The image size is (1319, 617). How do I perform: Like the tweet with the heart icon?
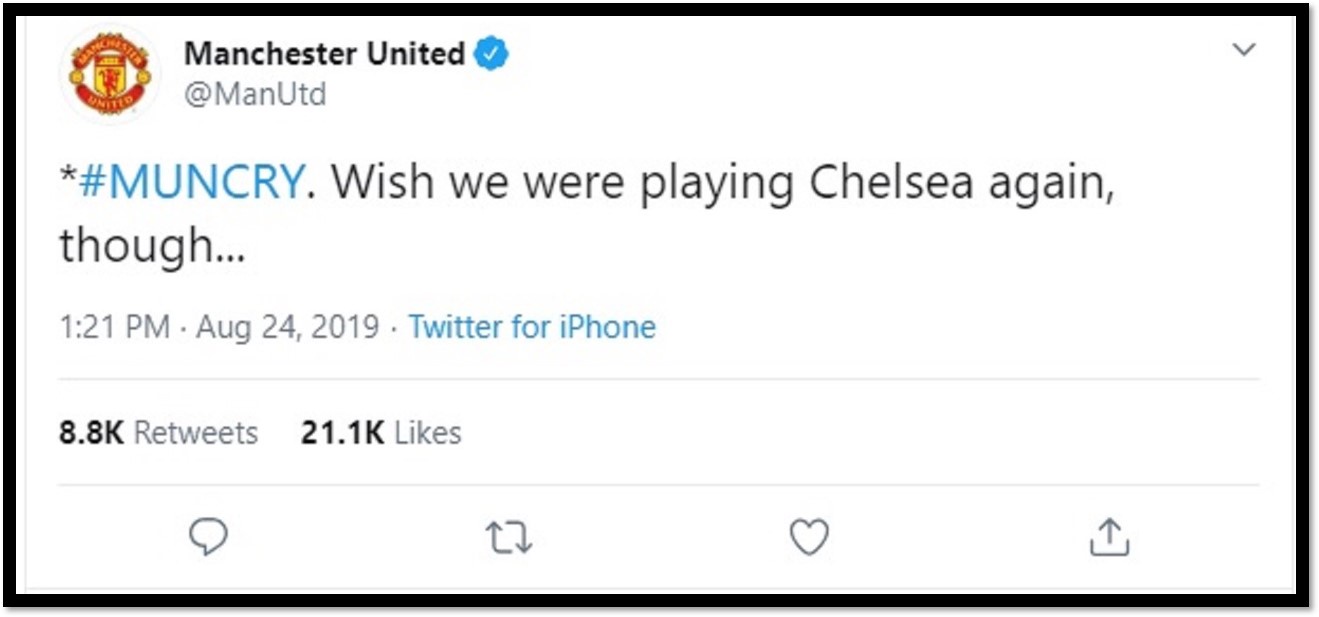pos(809,539)
